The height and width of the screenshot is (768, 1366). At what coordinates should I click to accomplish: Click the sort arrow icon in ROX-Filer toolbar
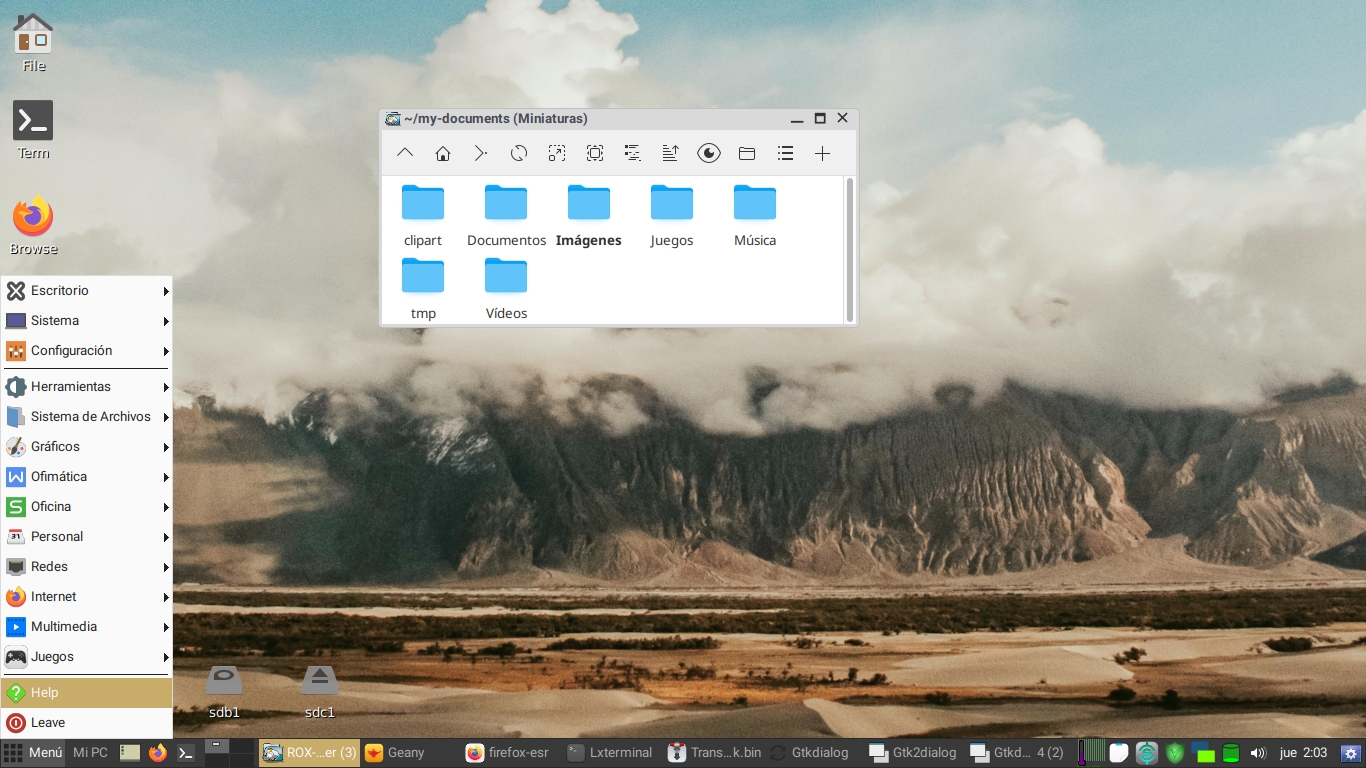tap(670, 153)
